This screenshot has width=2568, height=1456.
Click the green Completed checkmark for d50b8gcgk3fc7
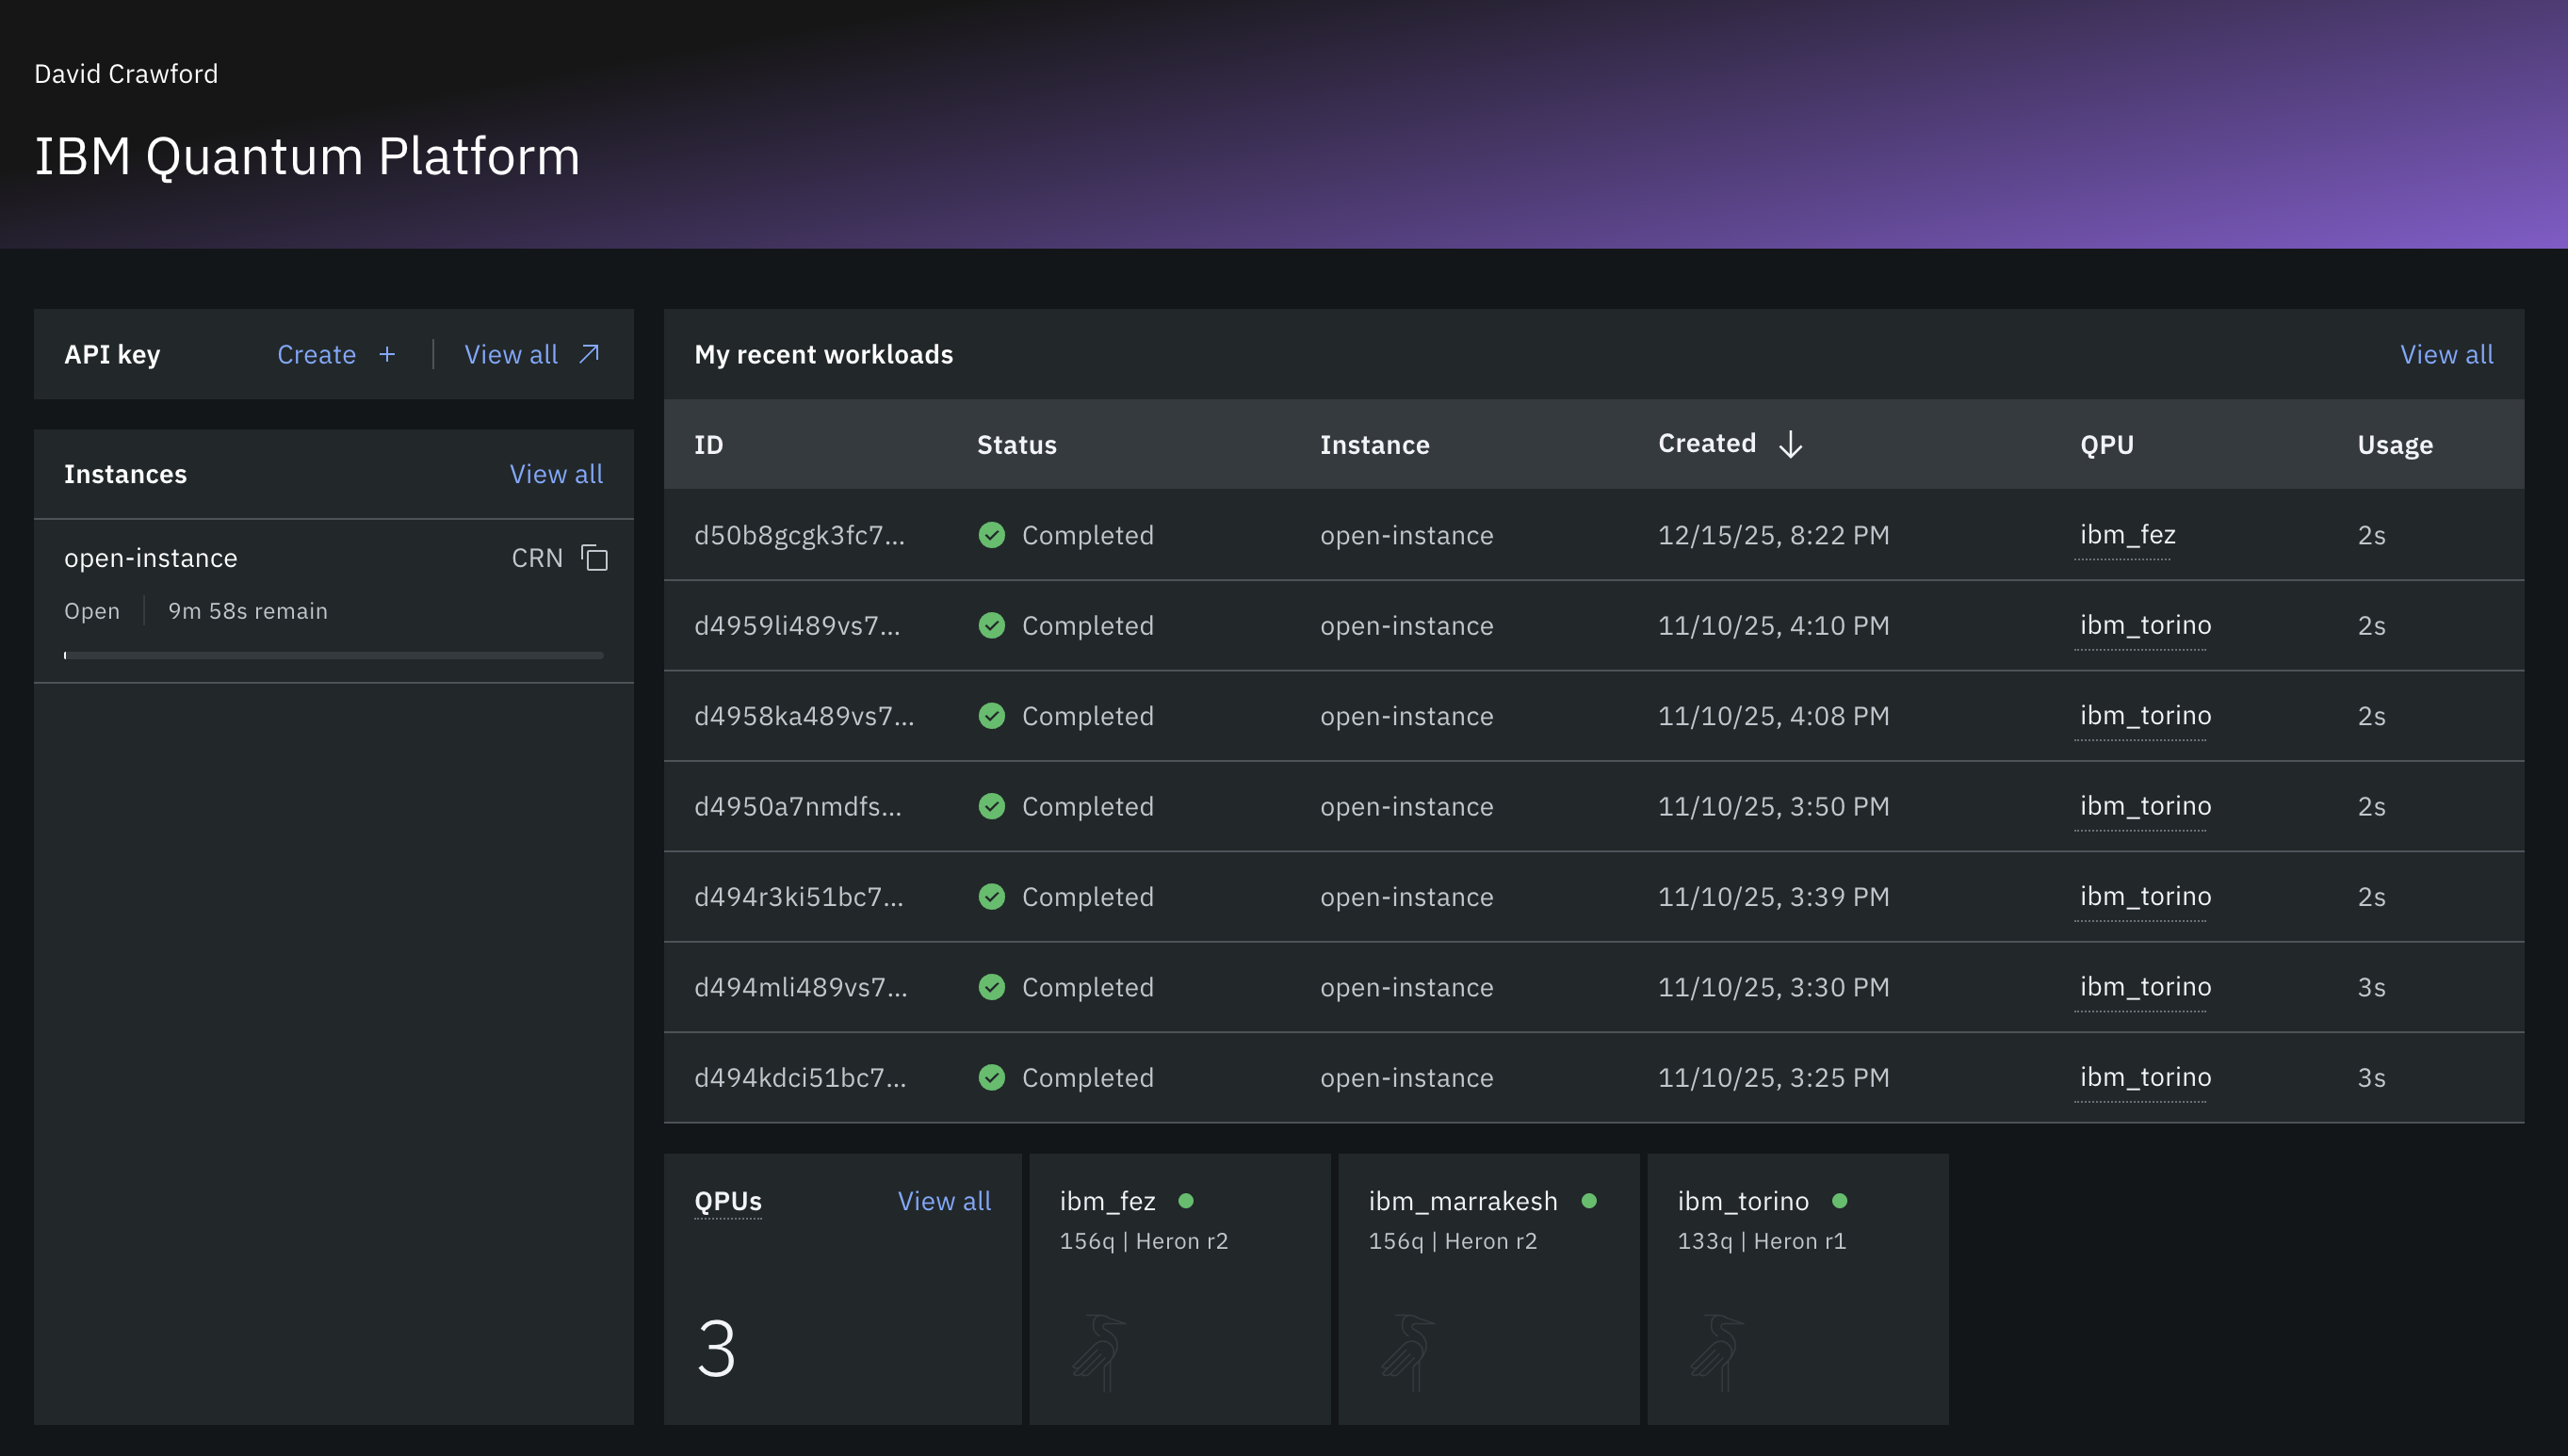click(x=991, y=535)
